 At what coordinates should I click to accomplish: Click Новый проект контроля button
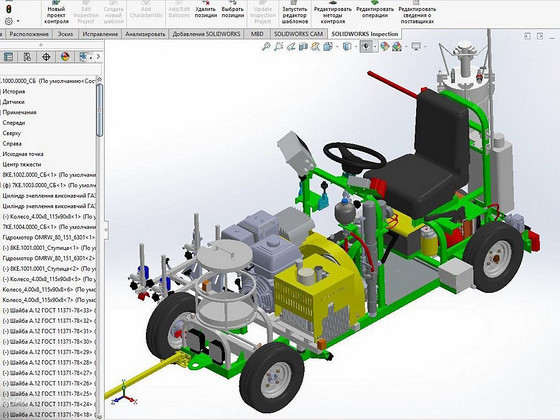(56, 12)
